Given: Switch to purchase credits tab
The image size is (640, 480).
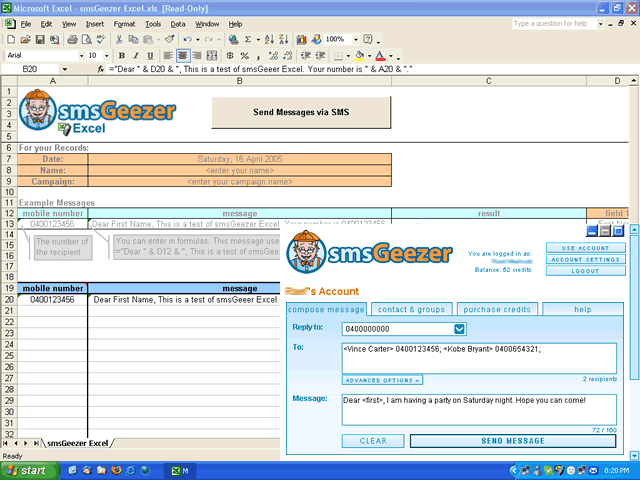Looking at the screenshot, I should (497, 309).
